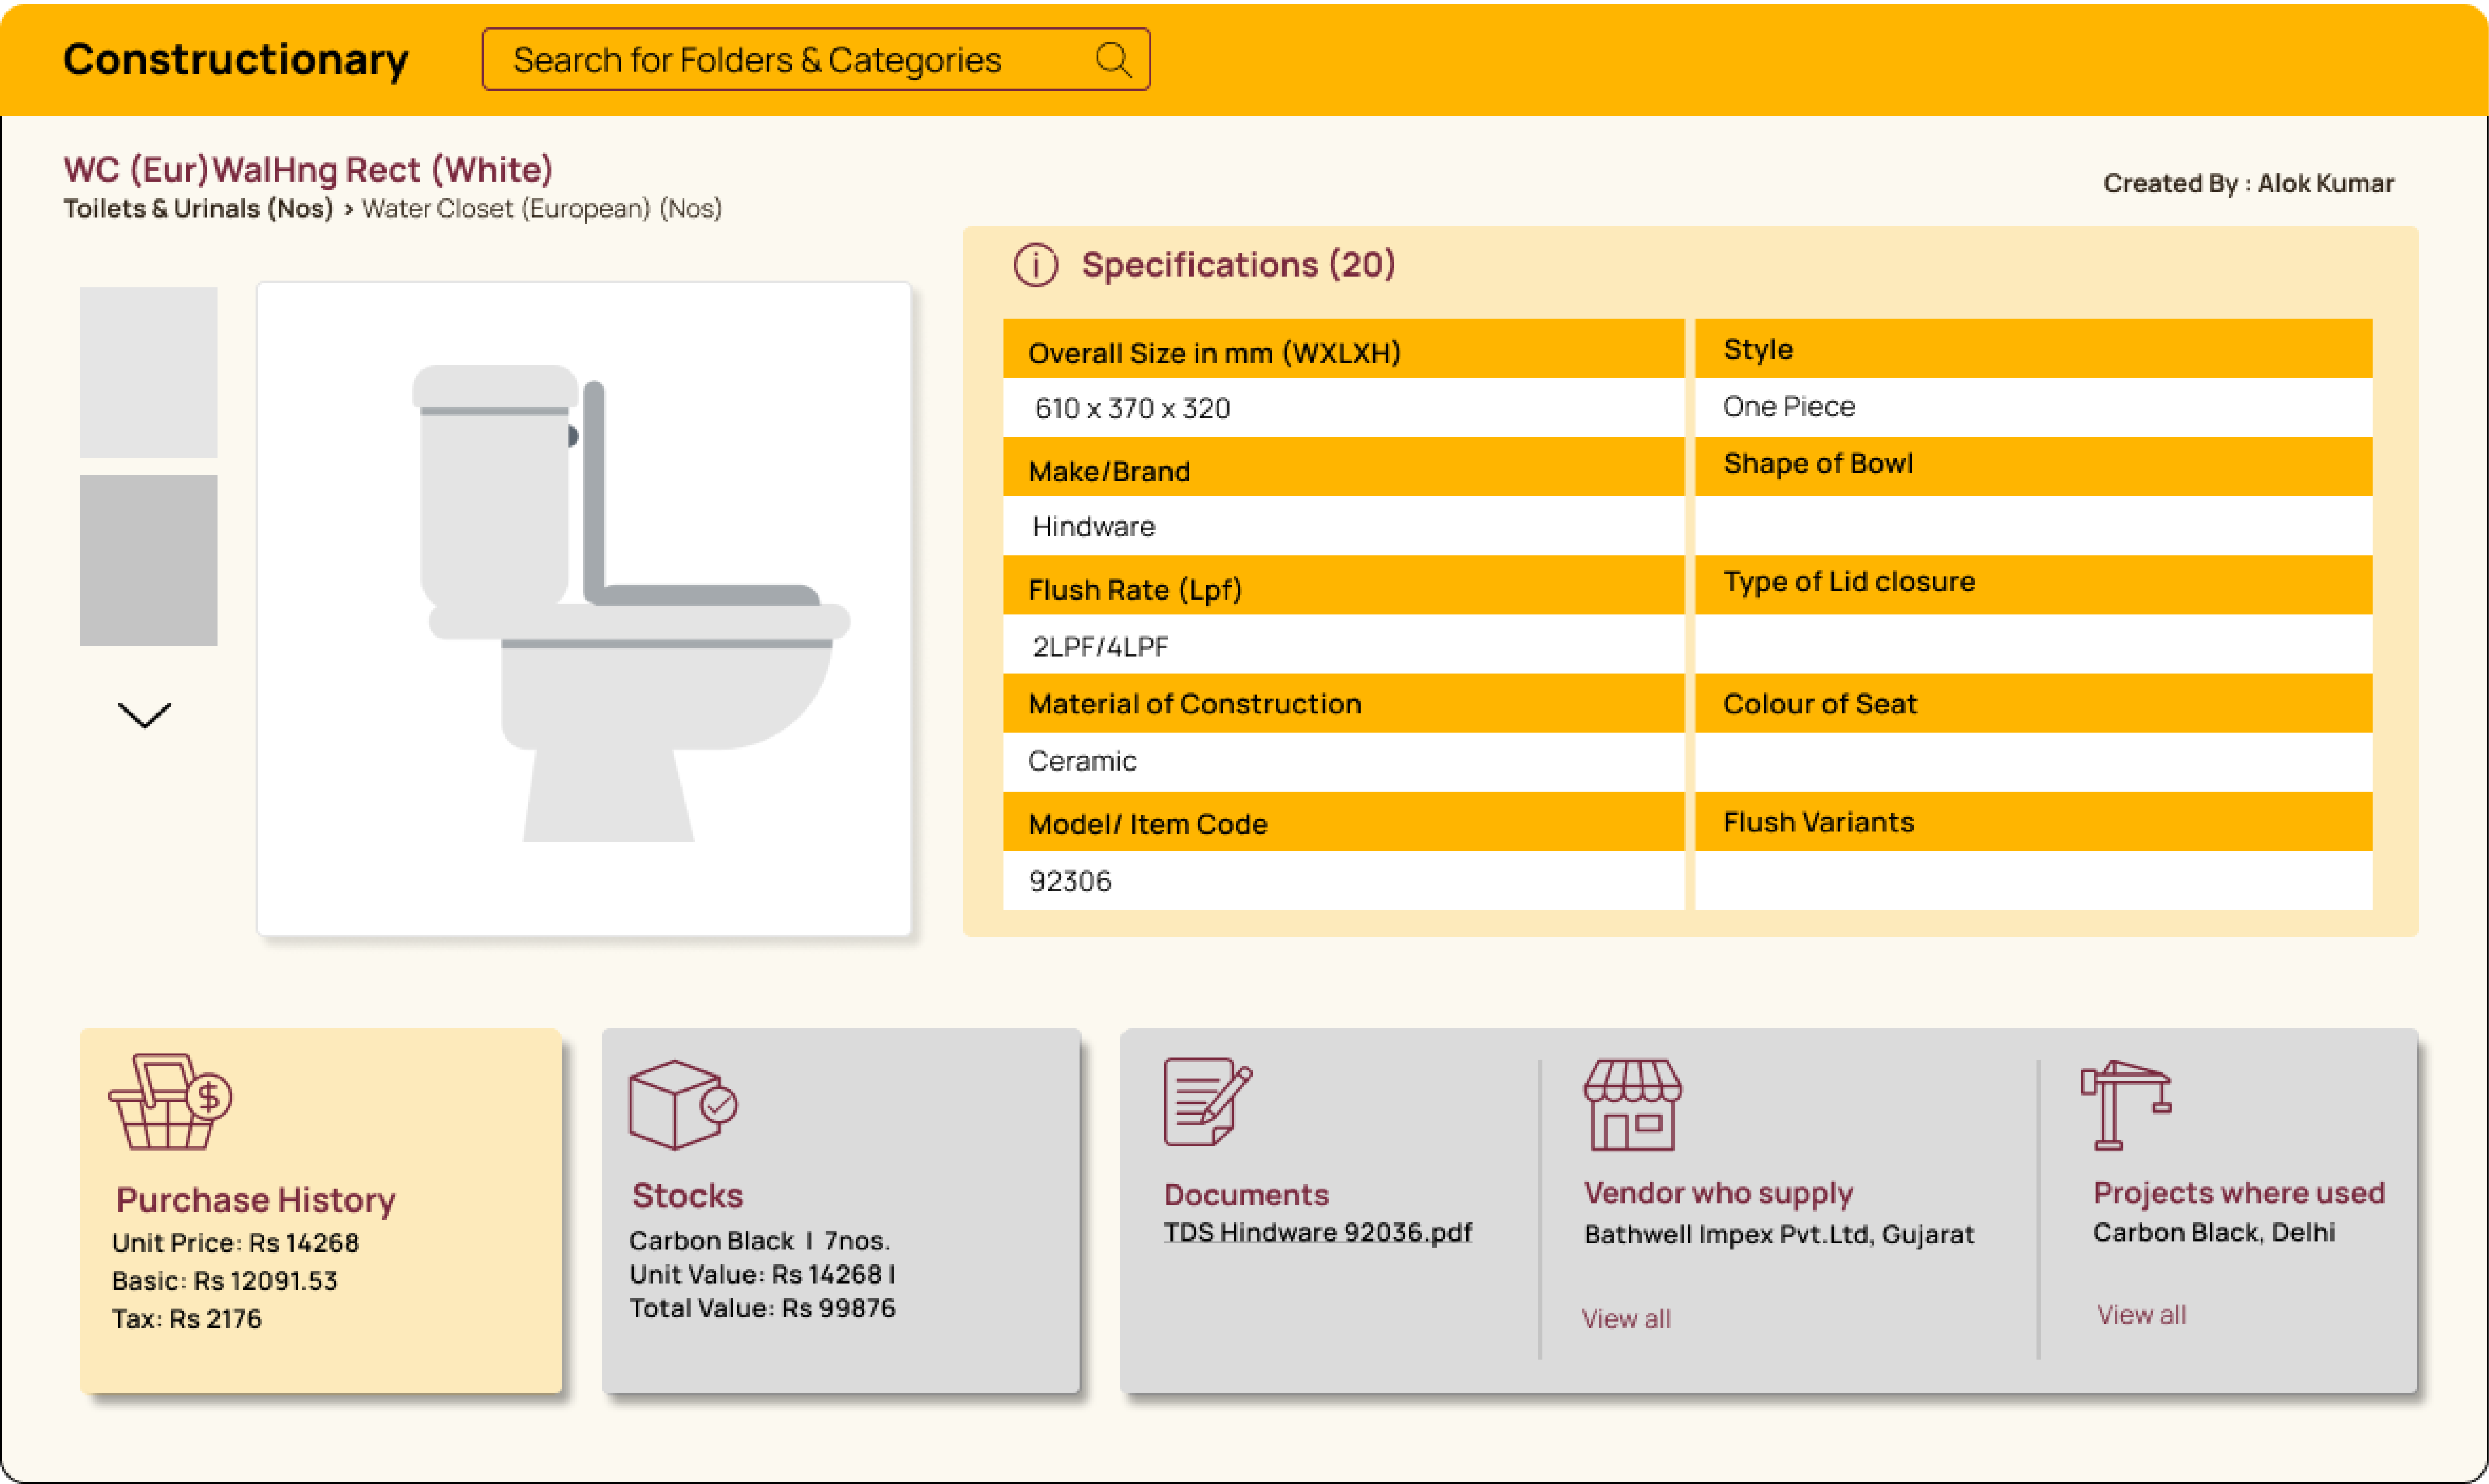This screenshot has width=2489, height=1484.
Task: Click the Type of Lid closure header
Action: pos(2034,585)
